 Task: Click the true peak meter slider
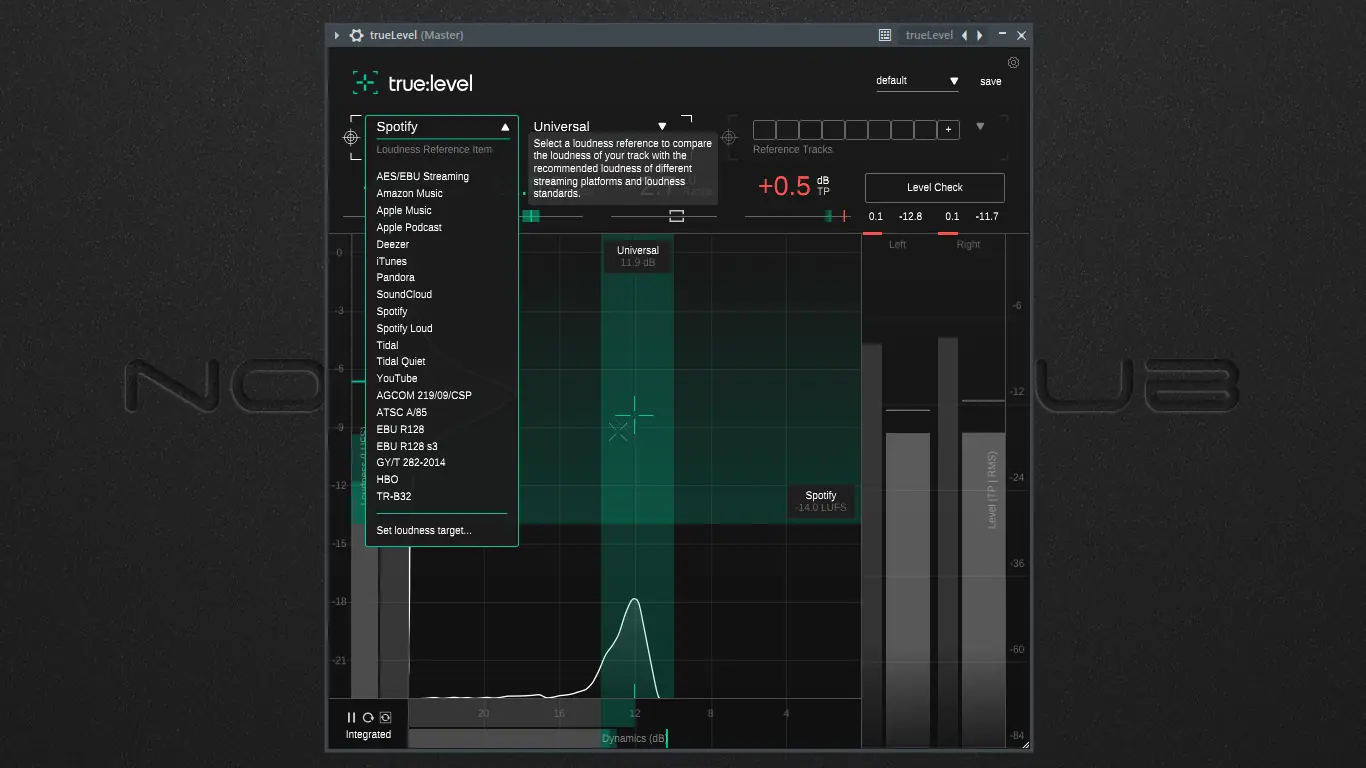pos(796,216)
